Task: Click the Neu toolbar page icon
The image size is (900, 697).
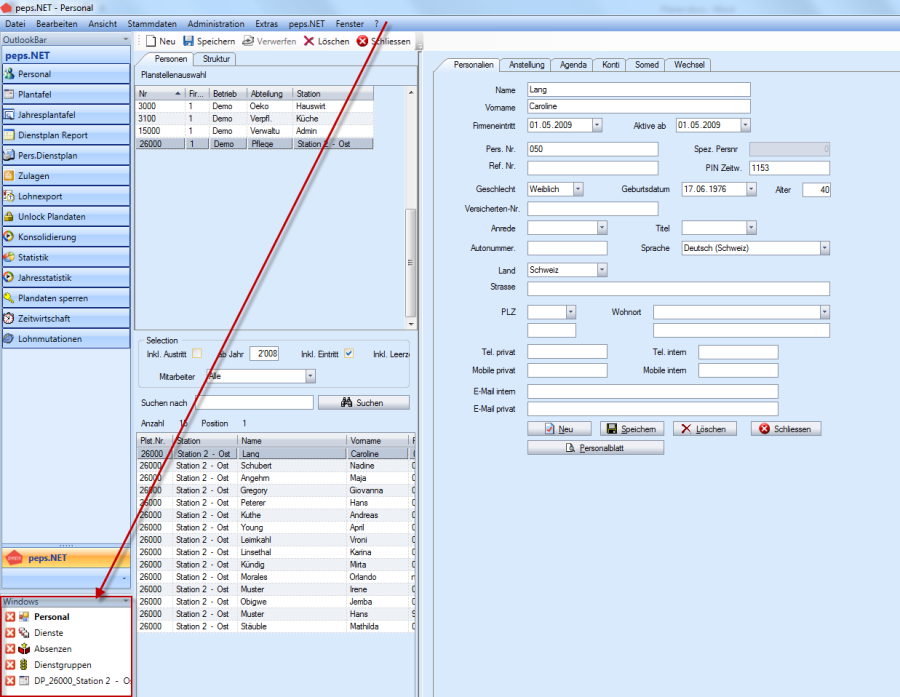Action: click(151, 41)
